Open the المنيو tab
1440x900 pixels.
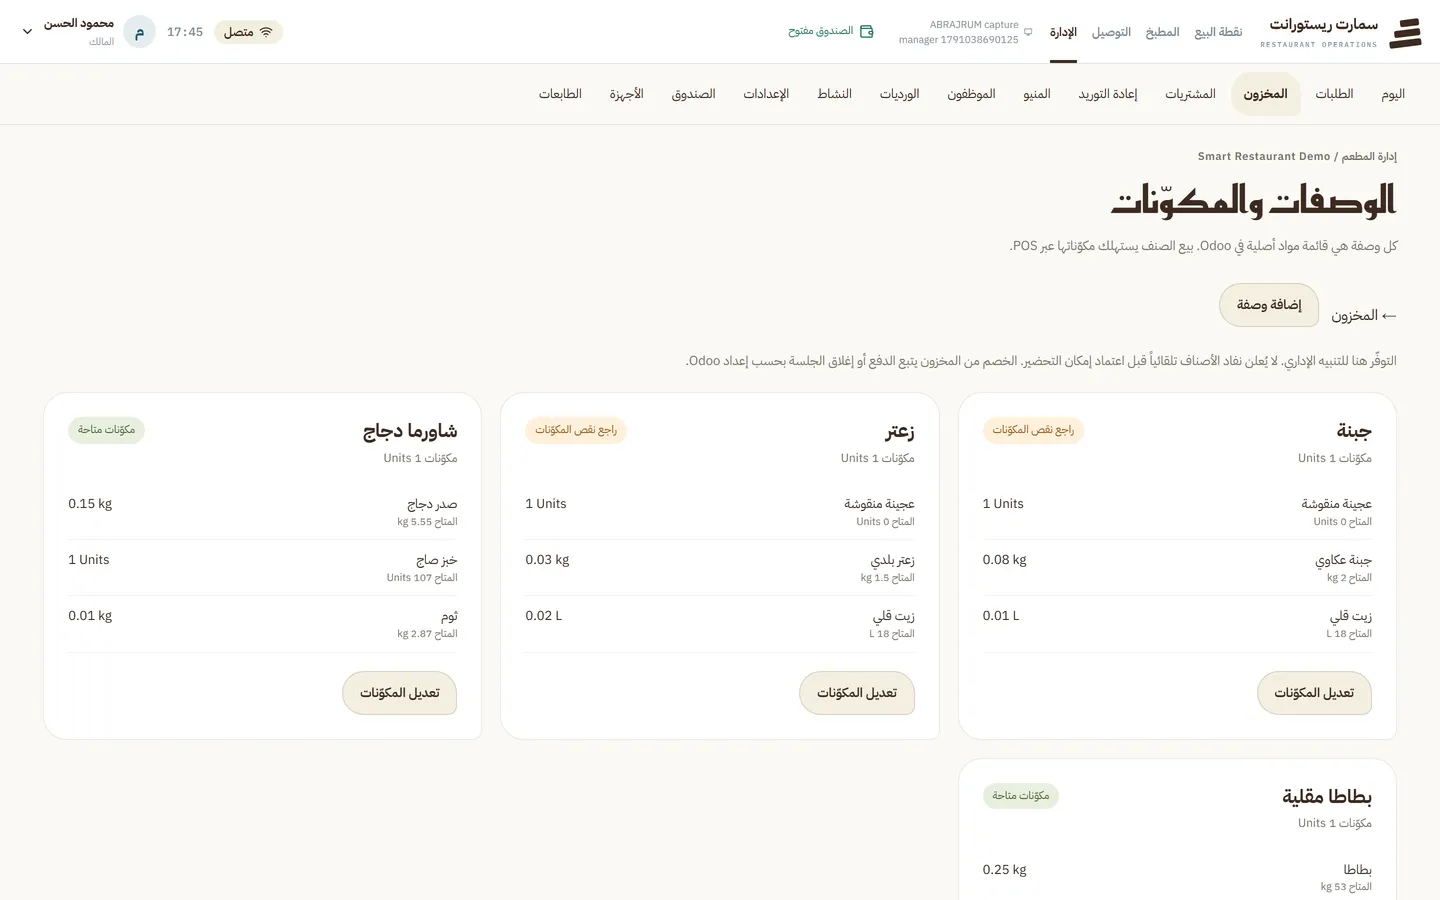[1037, 94]
